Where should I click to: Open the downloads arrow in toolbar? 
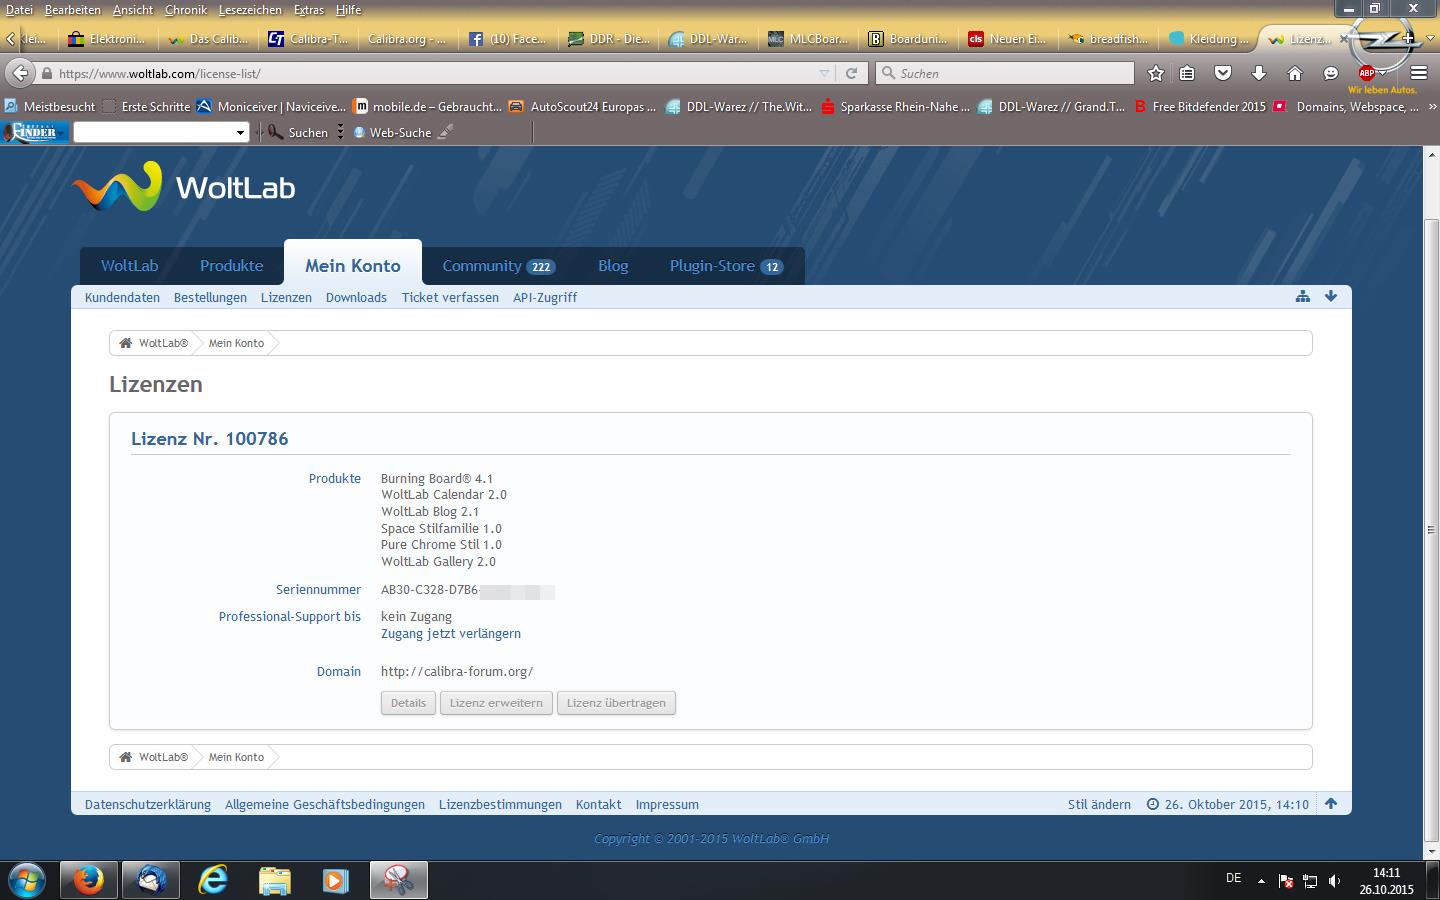click(1259, 73)
